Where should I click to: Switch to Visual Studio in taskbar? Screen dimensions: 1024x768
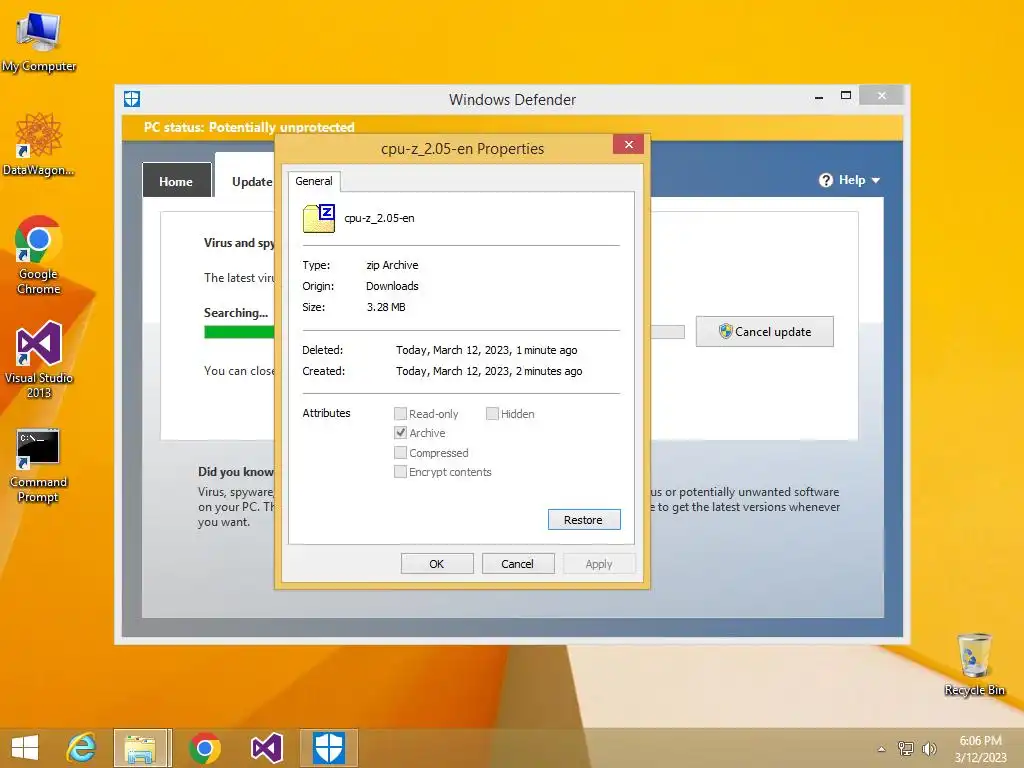266,748
